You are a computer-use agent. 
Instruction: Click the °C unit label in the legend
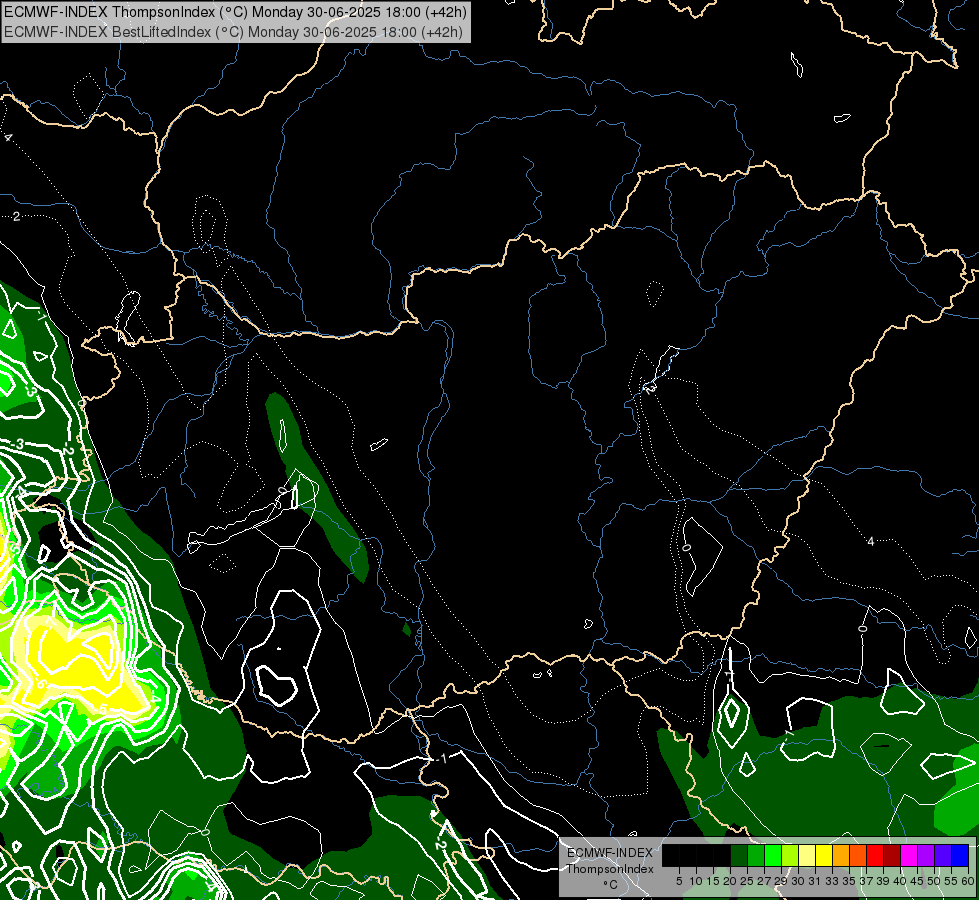click(610, 885)
